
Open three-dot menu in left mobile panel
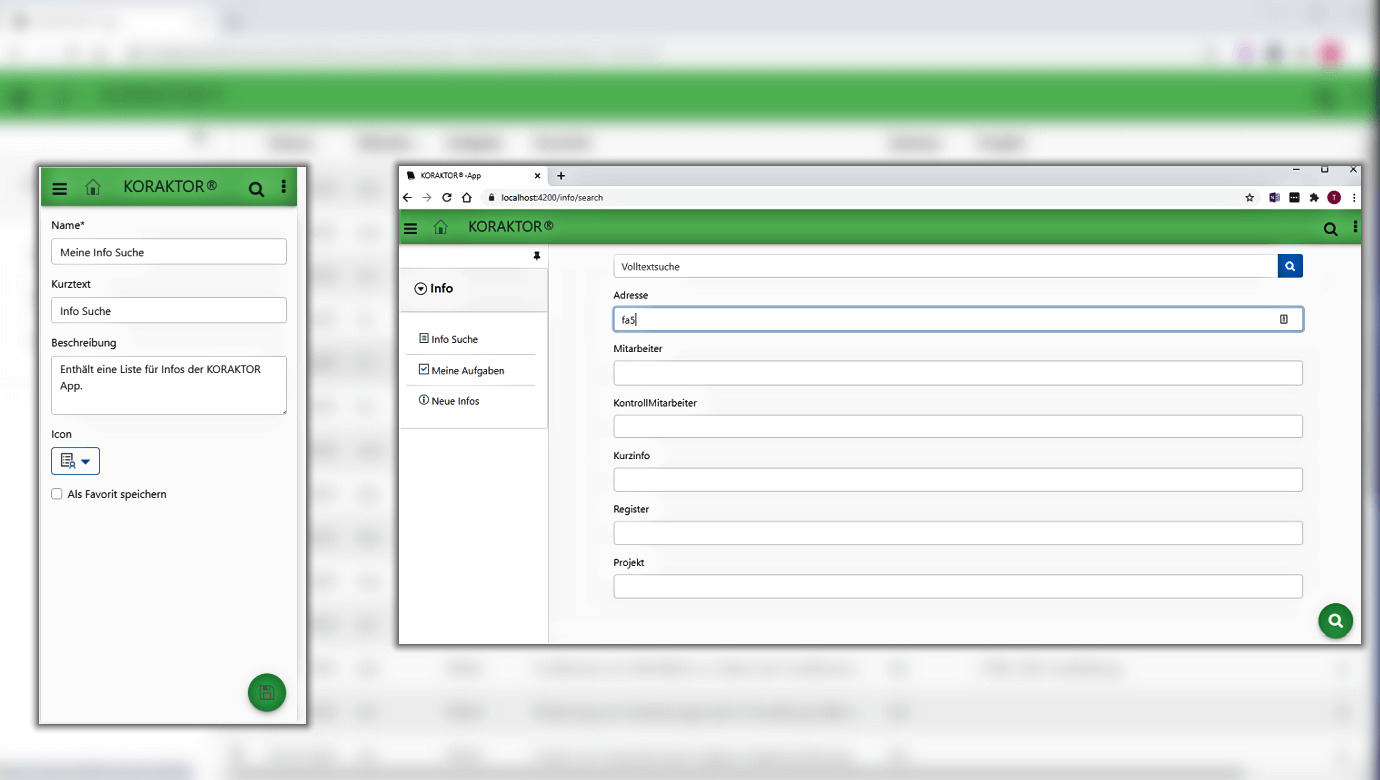(284, 187)
